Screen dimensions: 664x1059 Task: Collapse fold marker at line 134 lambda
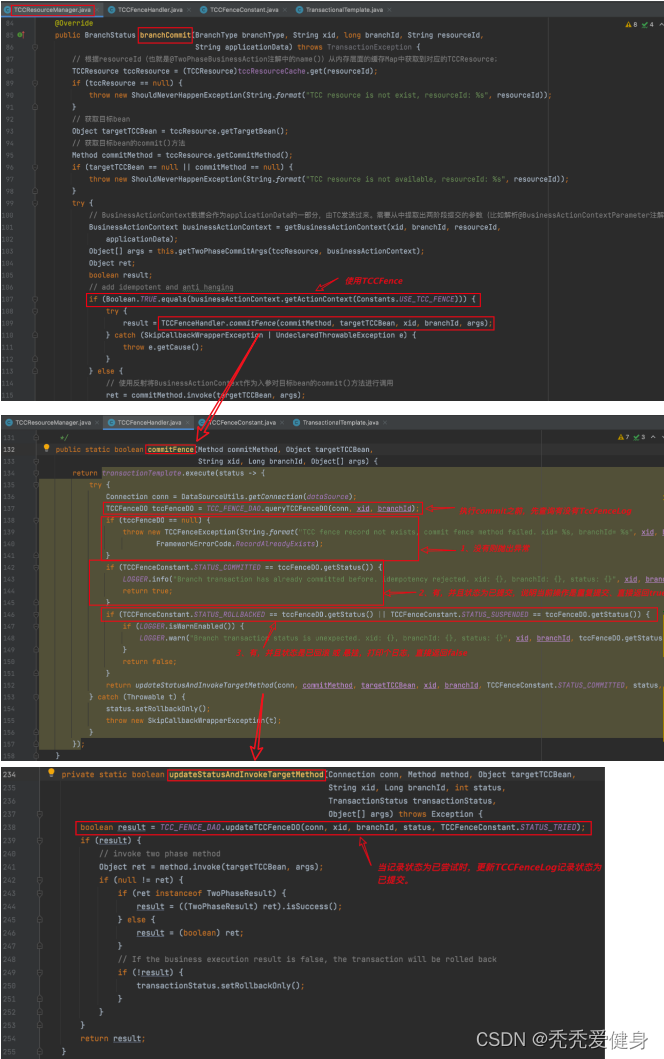click(34, 473)
